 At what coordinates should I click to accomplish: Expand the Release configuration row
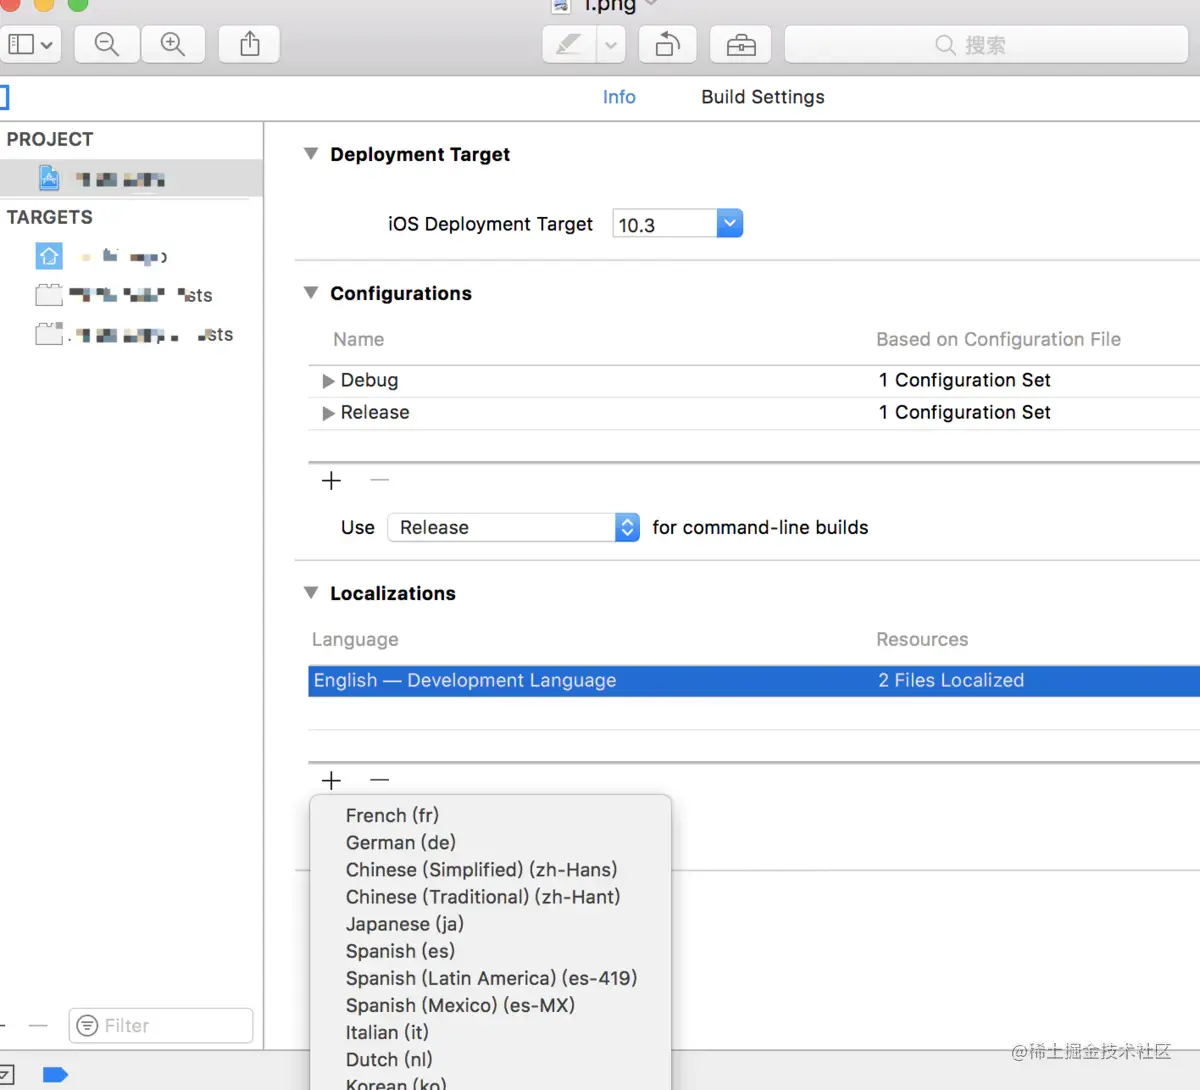328,413
